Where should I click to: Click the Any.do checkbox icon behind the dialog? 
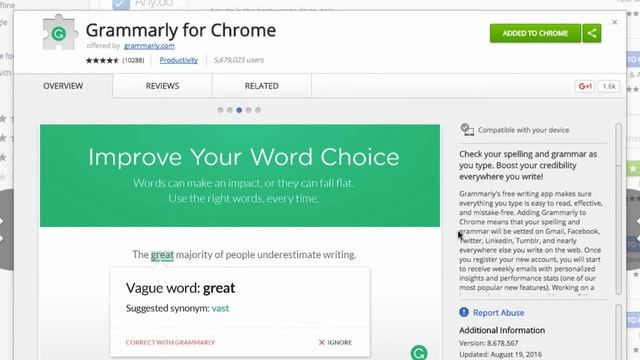pyautogui.click(x=121, y=4)
